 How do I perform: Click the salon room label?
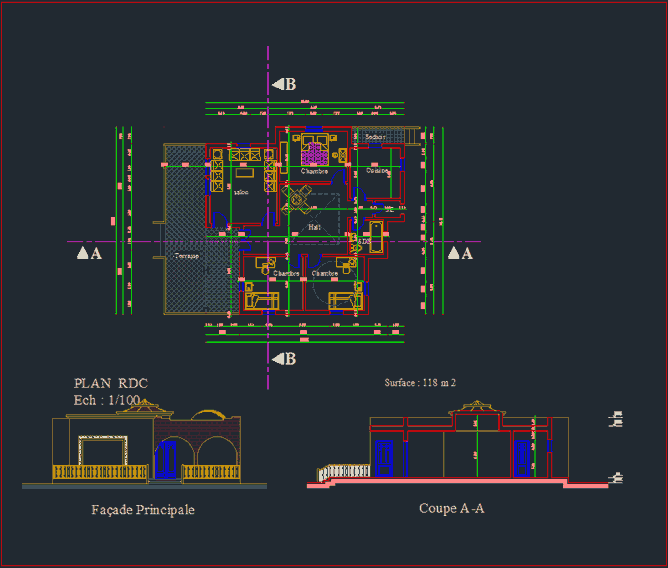point(241,193)
